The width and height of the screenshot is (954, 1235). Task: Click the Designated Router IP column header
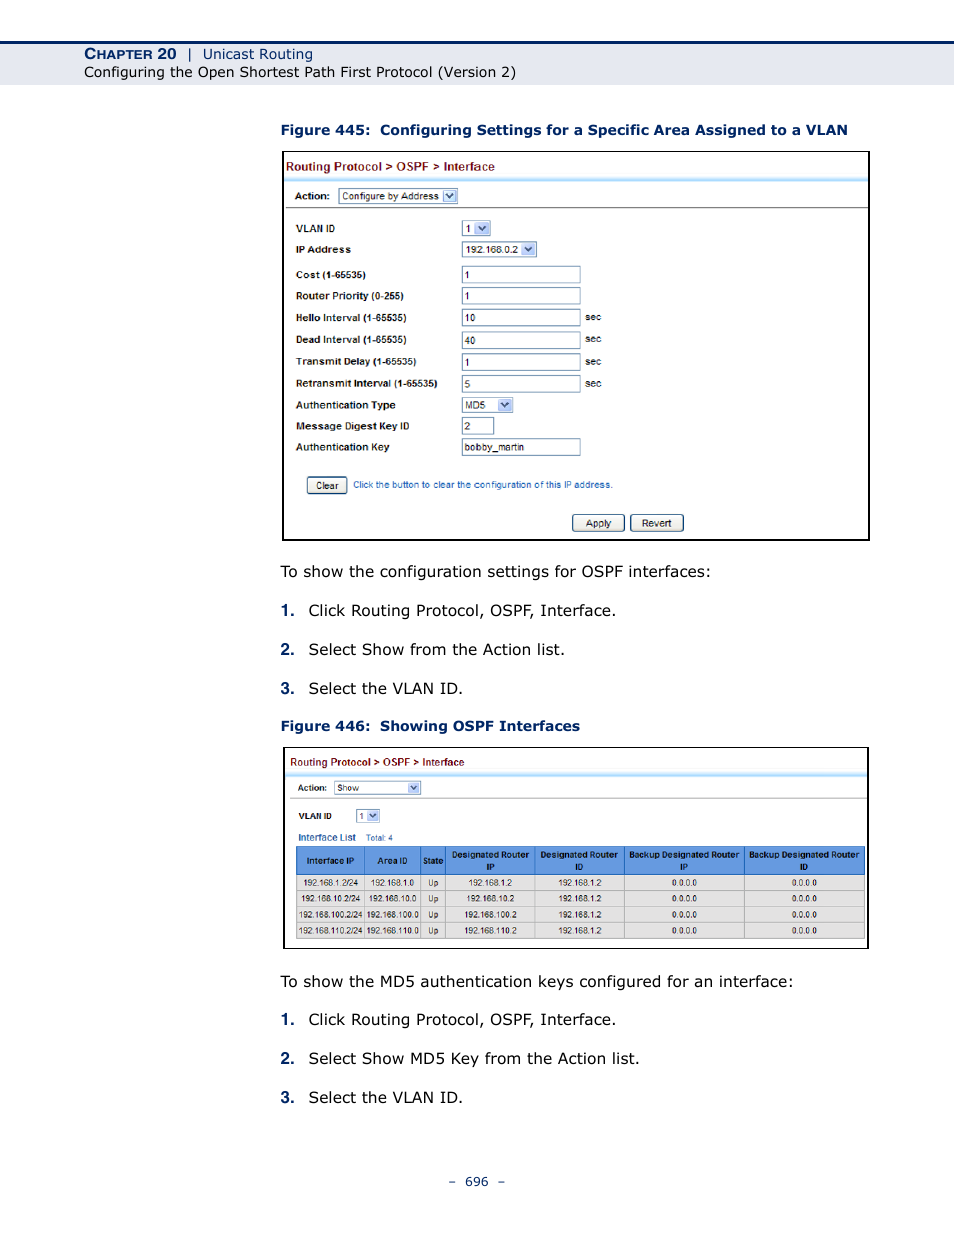490,860
